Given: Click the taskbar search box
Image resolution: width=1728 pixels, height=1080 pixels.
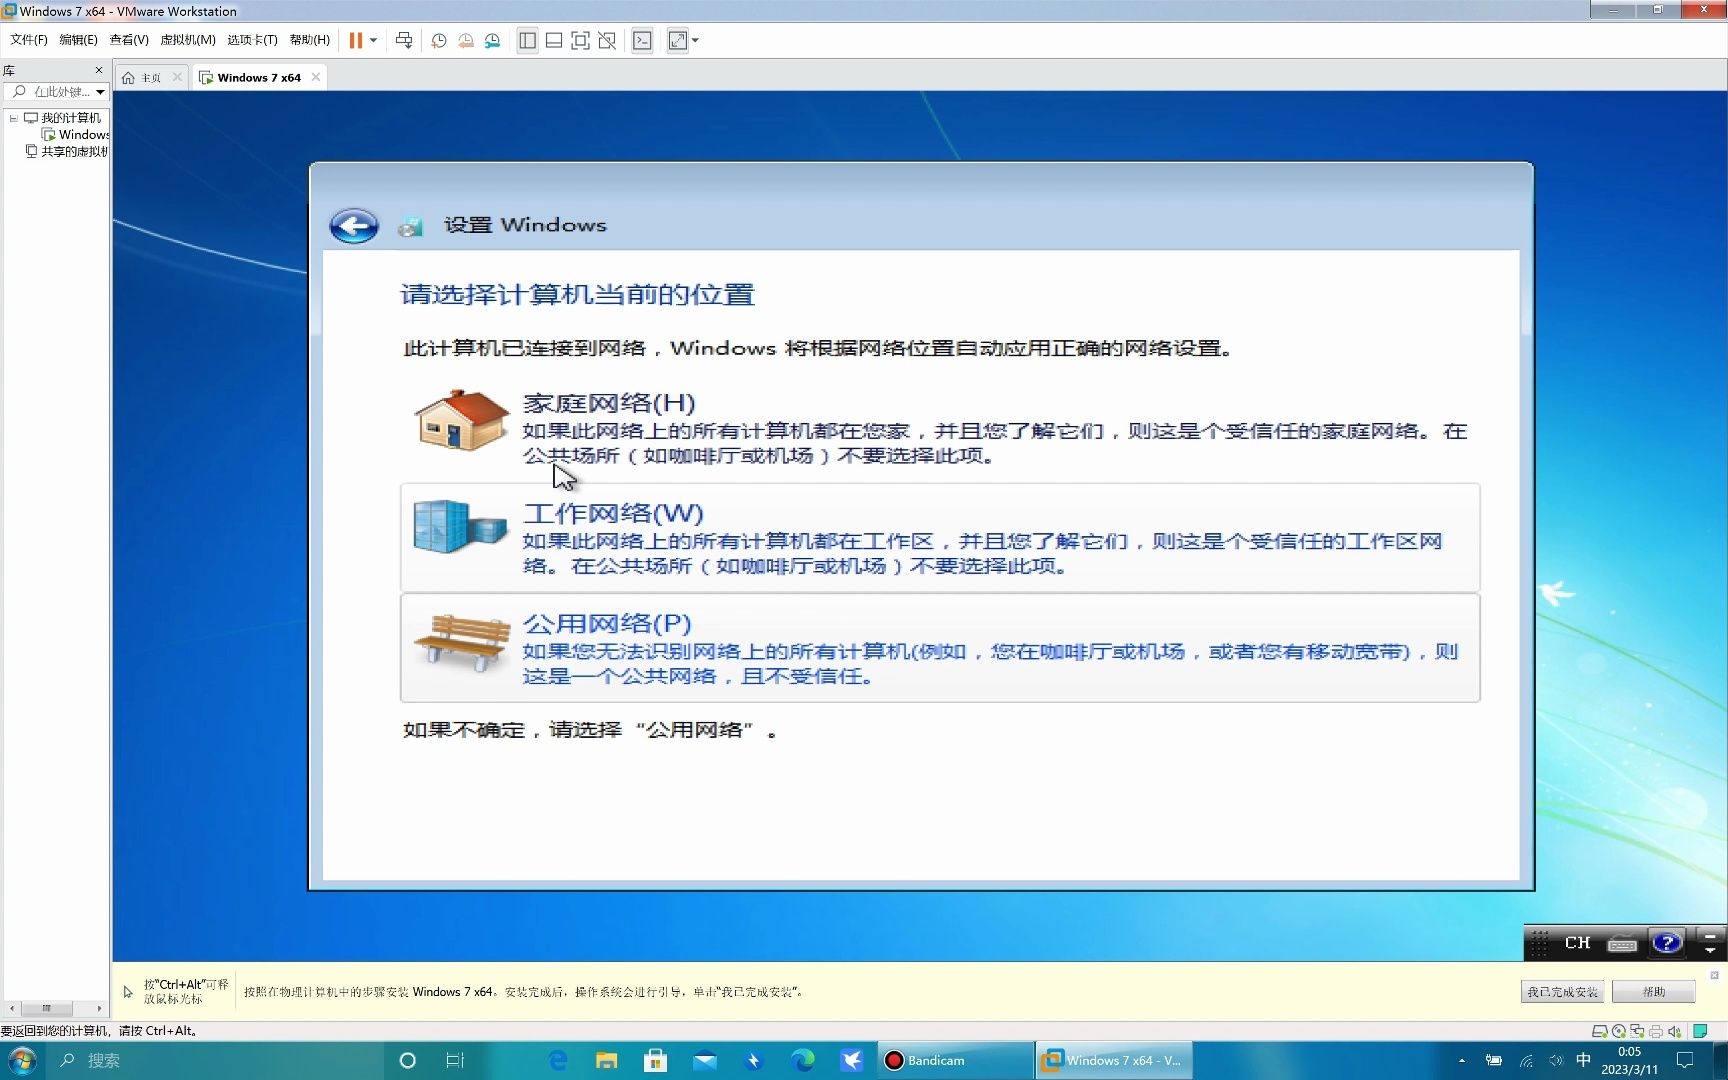Looking at the screenshot, I should point(215,1061).
